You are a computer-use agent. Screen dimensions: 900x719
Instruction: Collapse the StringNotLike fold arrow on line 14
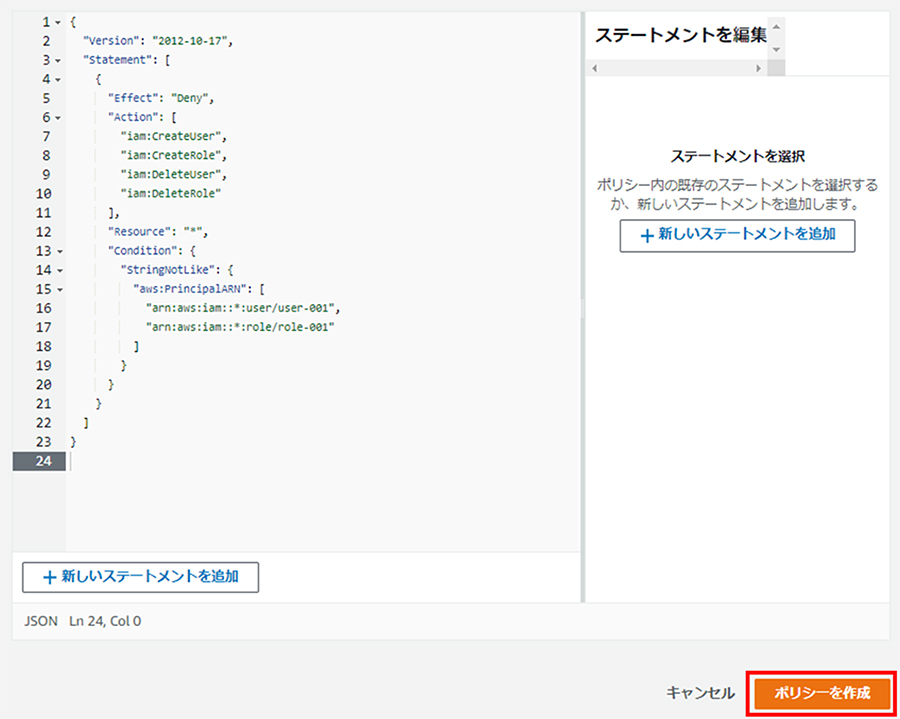[x=60, y=271]
